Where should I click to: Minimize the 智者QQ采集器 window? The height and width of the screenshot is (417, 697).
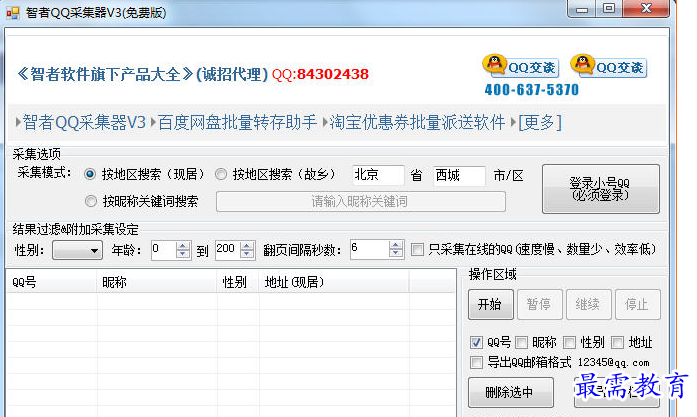581,9
